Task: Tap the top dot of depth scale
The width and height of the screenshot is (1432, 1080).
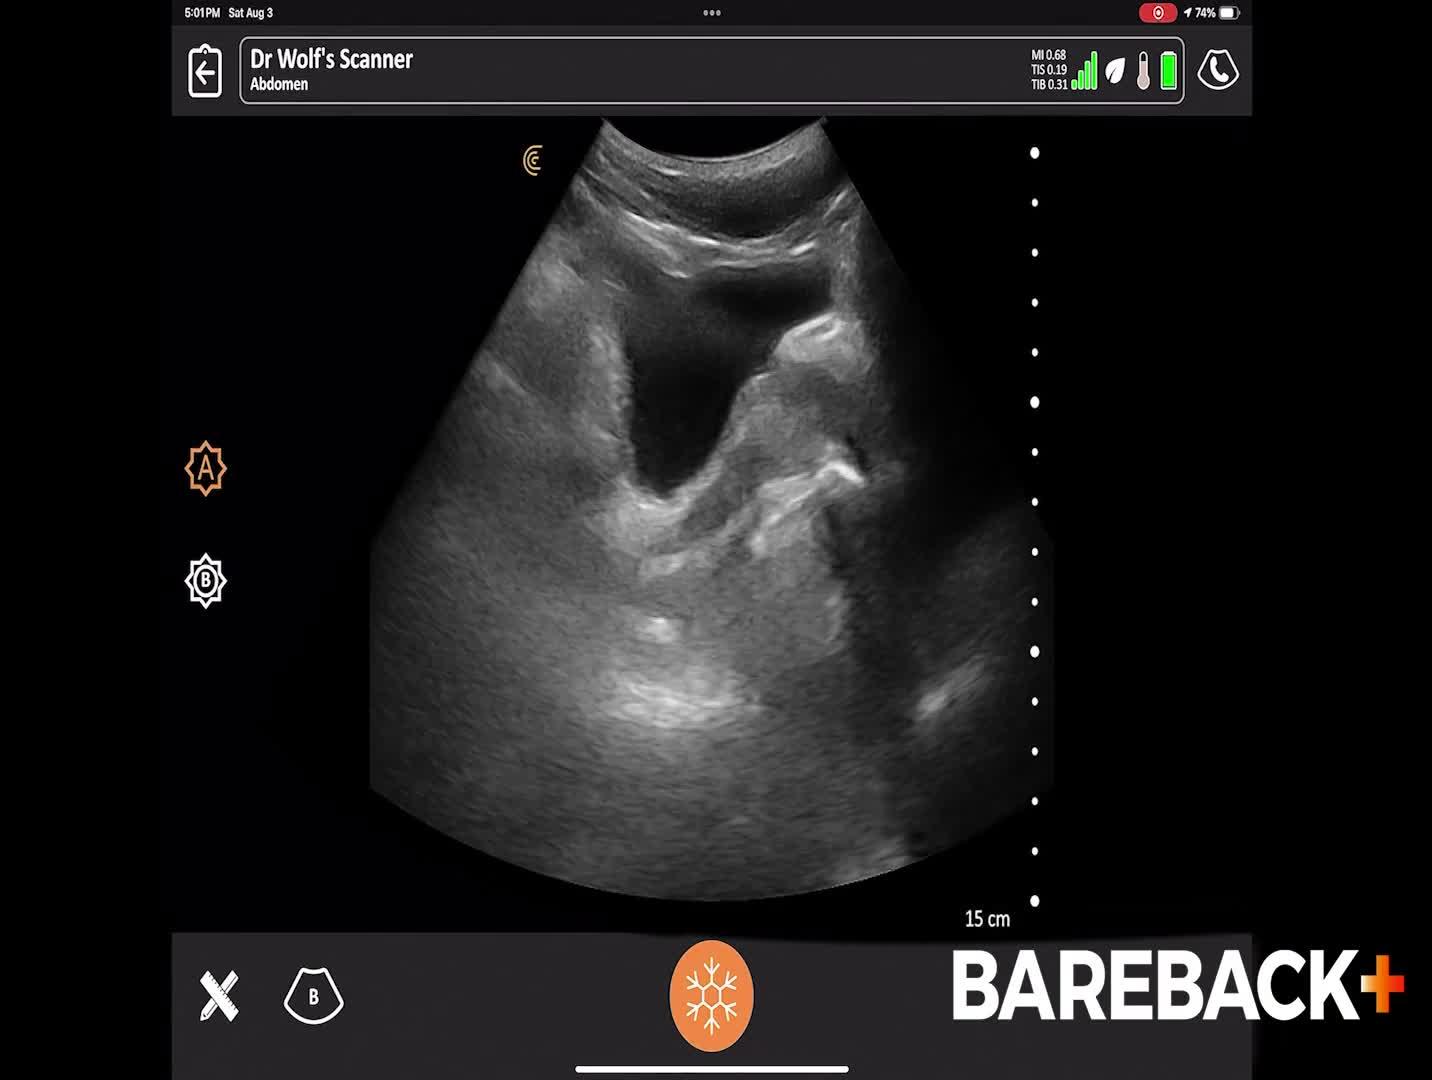Action: click(1035, 153)
